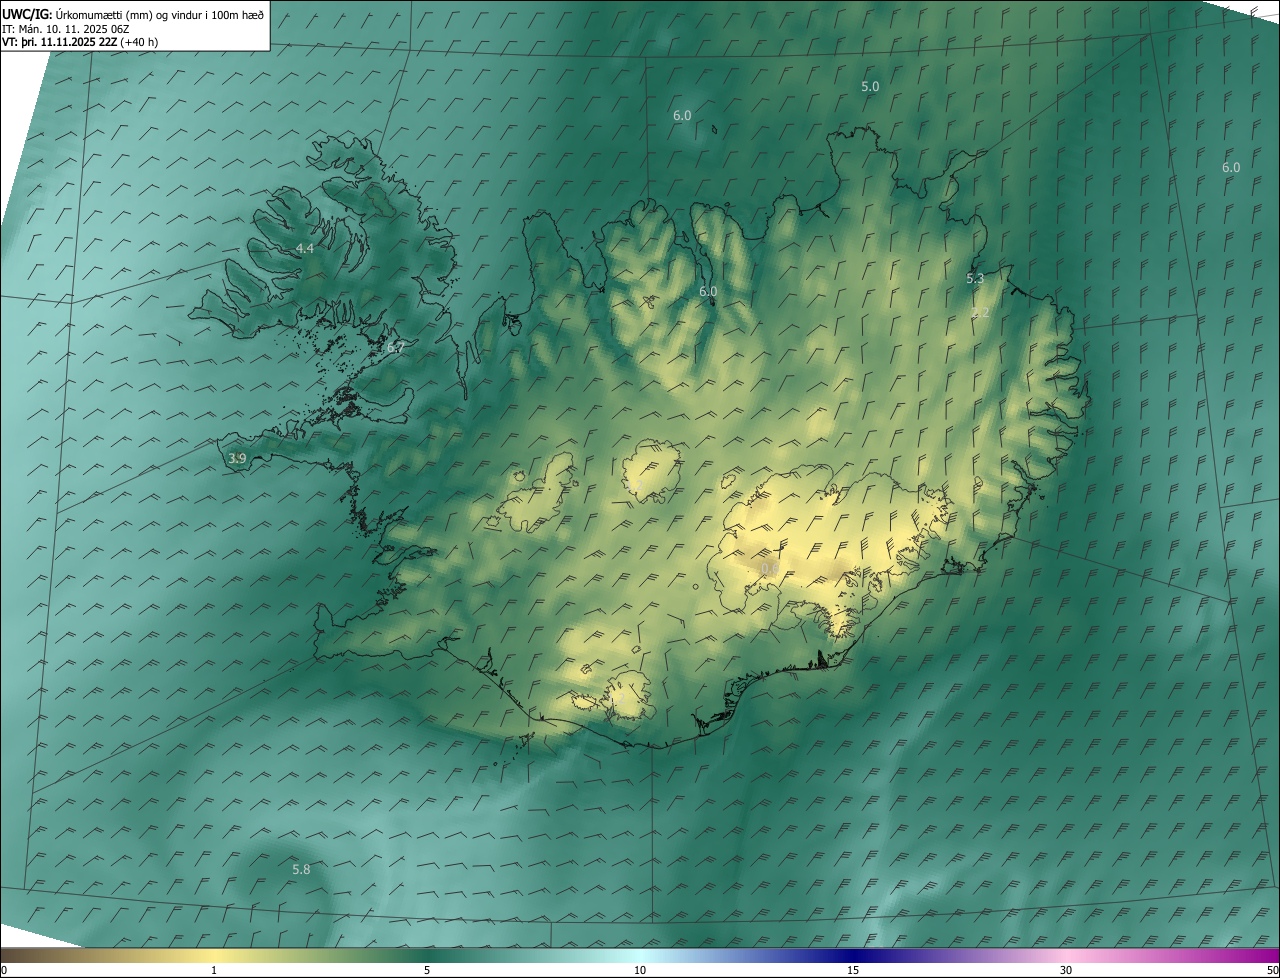Pick the pale yellow color above tick 1

pos(214,955)
